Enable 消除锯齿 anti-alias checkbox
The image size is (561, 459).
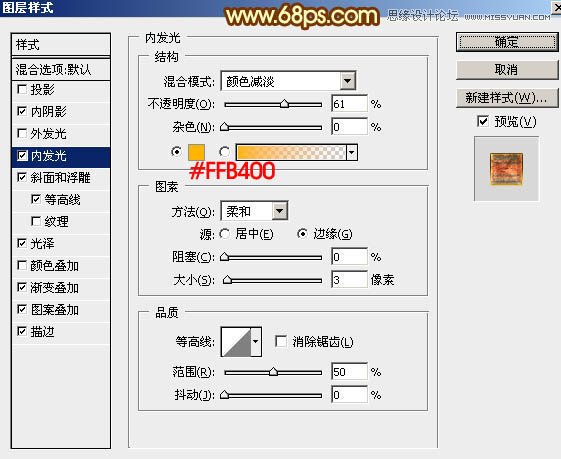[281, 341]
